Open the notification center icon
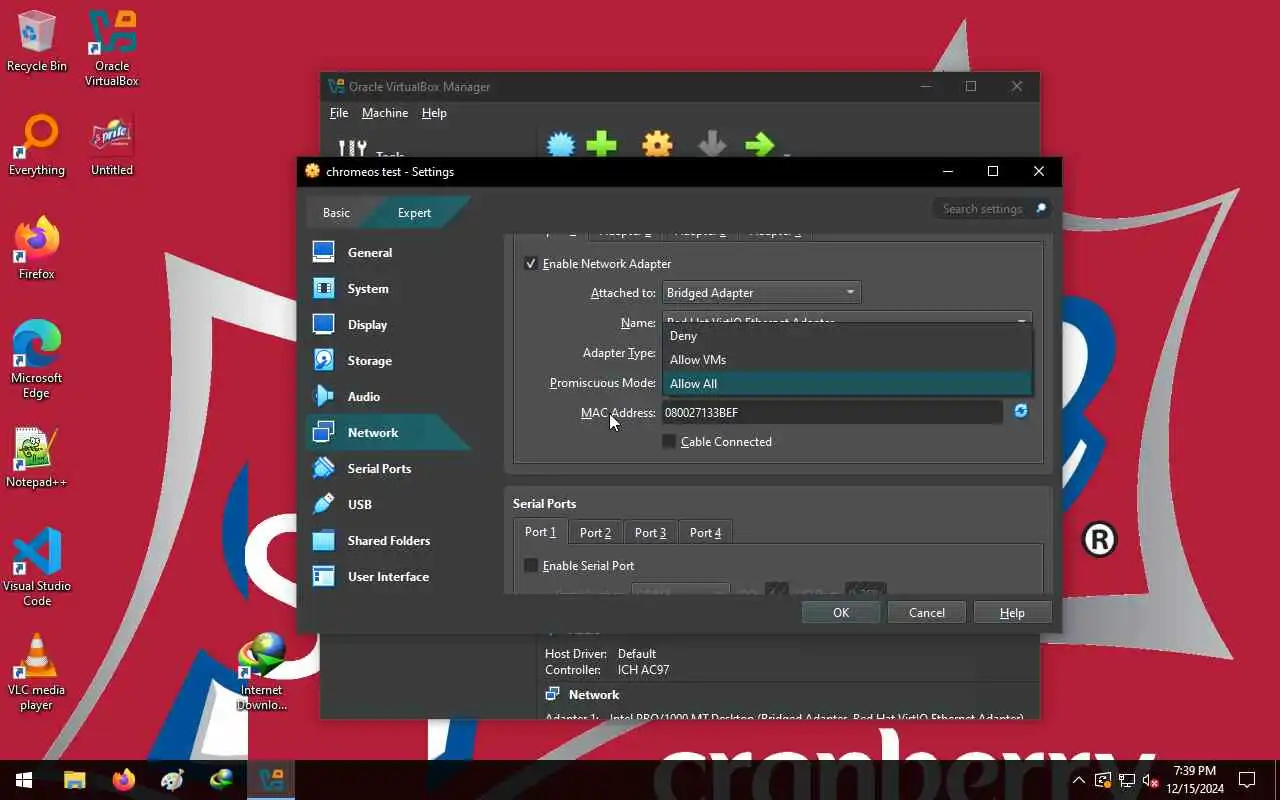 (x=1247, y=780)
